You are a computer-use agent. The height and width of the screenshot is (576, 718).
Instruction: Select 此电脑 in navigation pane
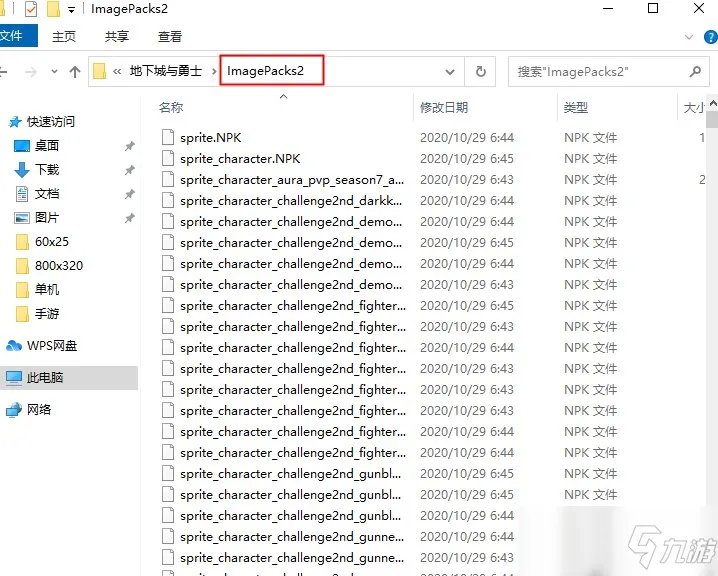(x=69, y=378)
